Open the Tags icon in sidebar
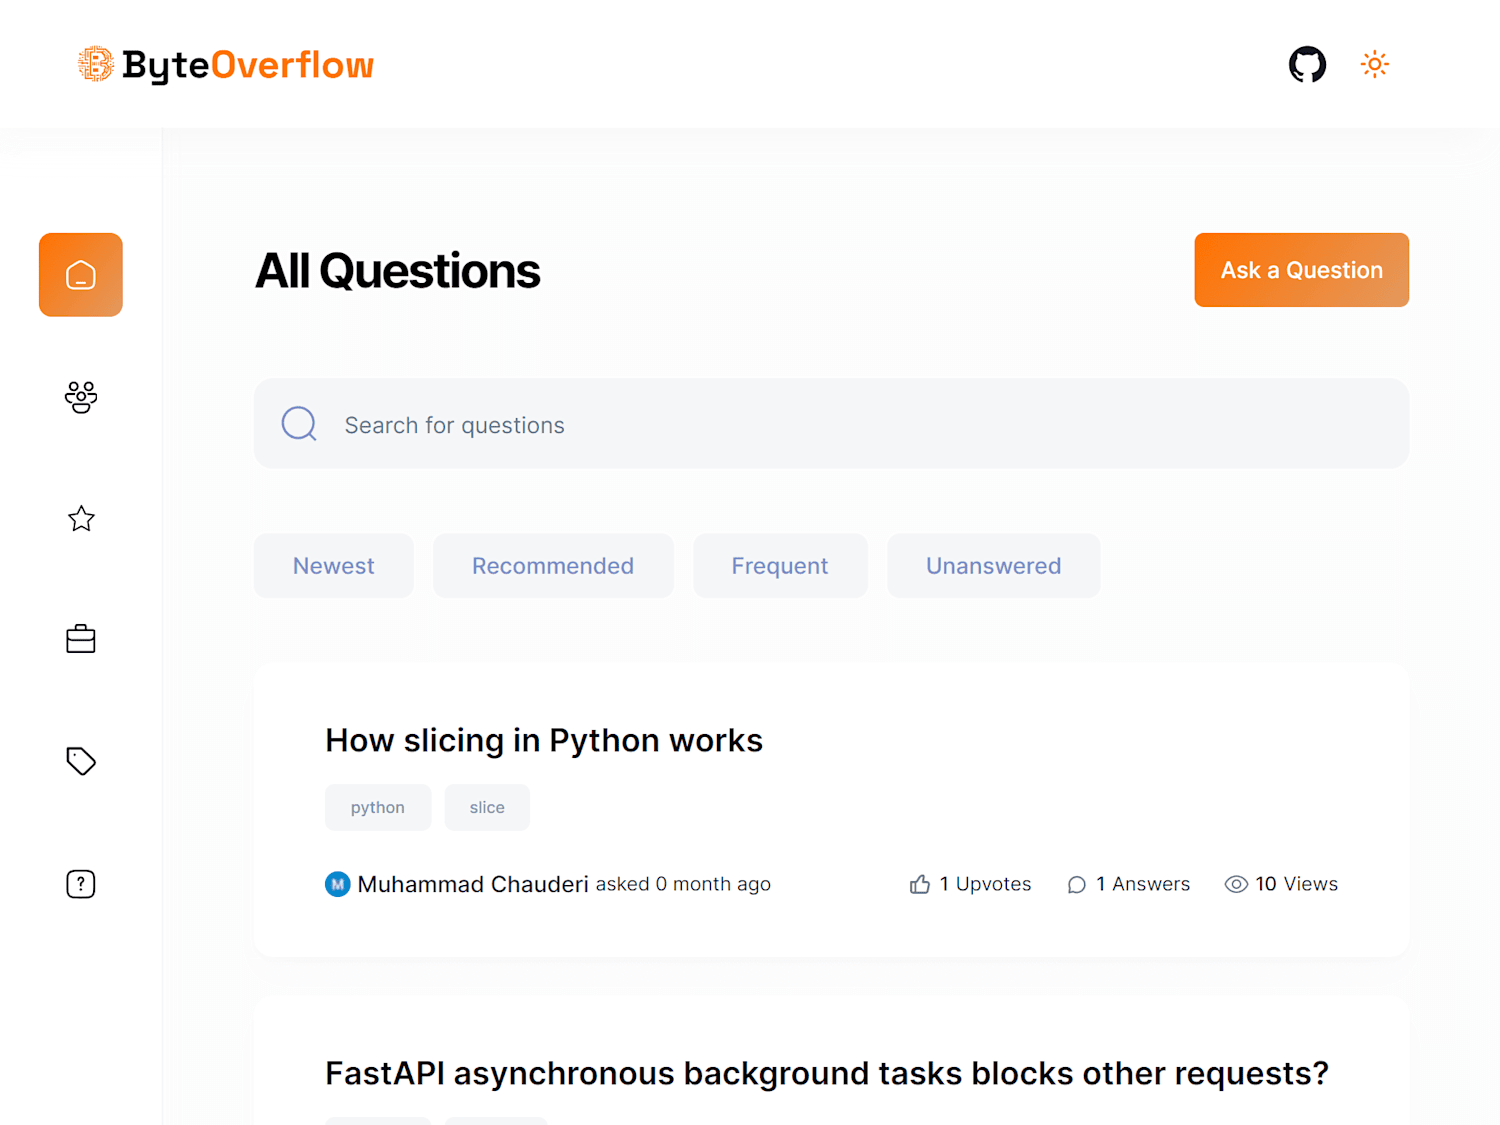Screen dimensions: 1500x1125 (x=81, y=761)
